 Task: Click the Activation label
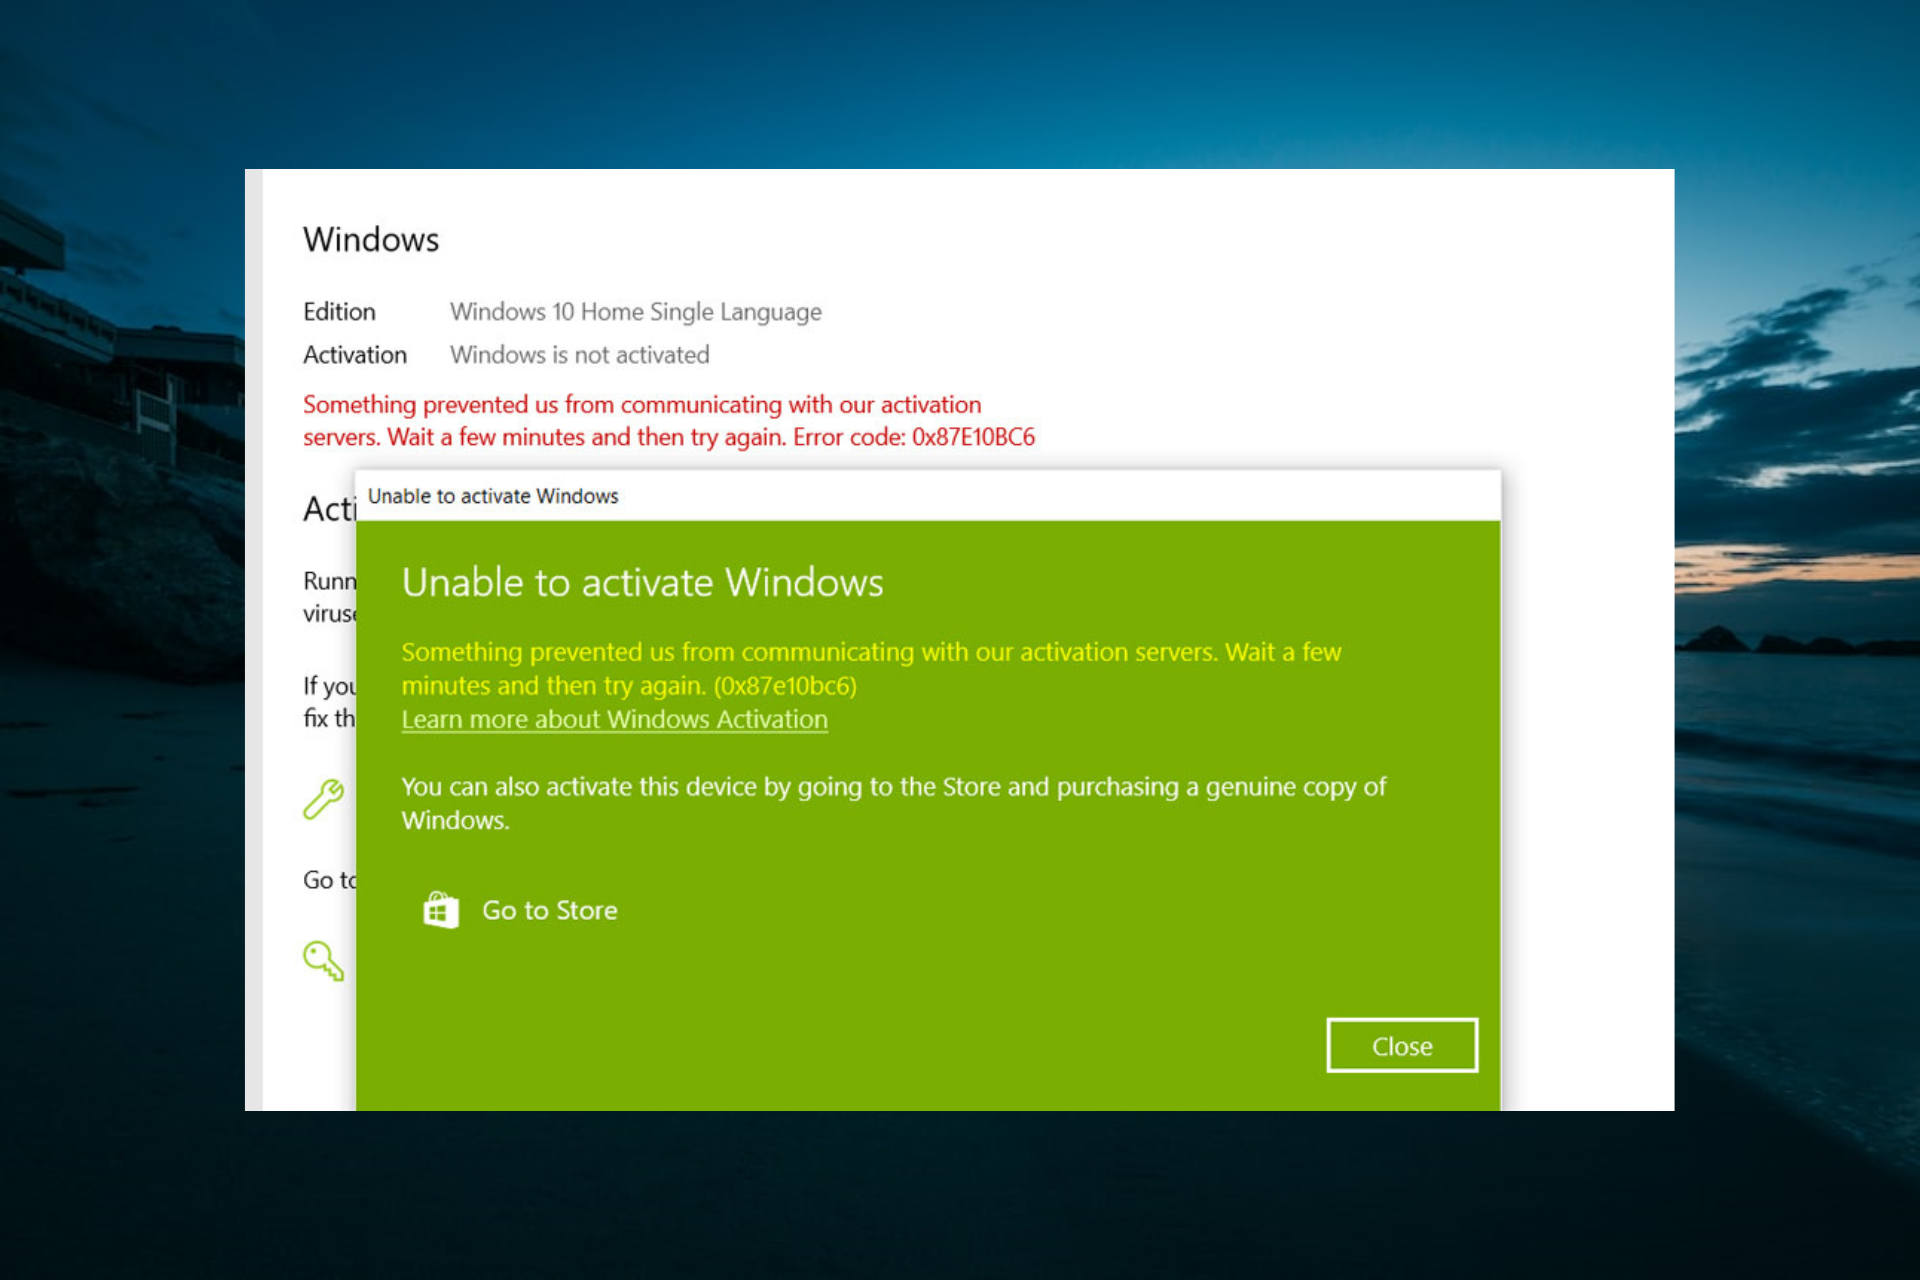(355, 355)
